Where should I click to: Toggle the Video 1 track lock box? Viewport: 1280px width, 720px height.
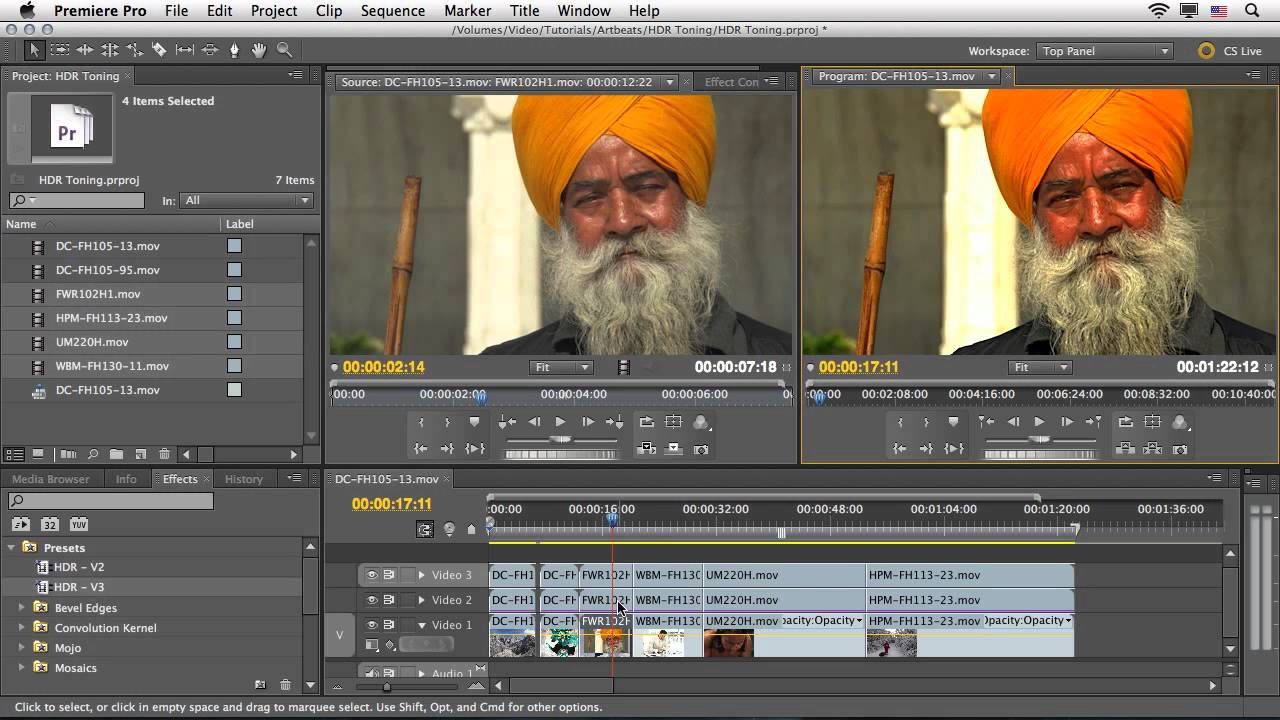407,625
